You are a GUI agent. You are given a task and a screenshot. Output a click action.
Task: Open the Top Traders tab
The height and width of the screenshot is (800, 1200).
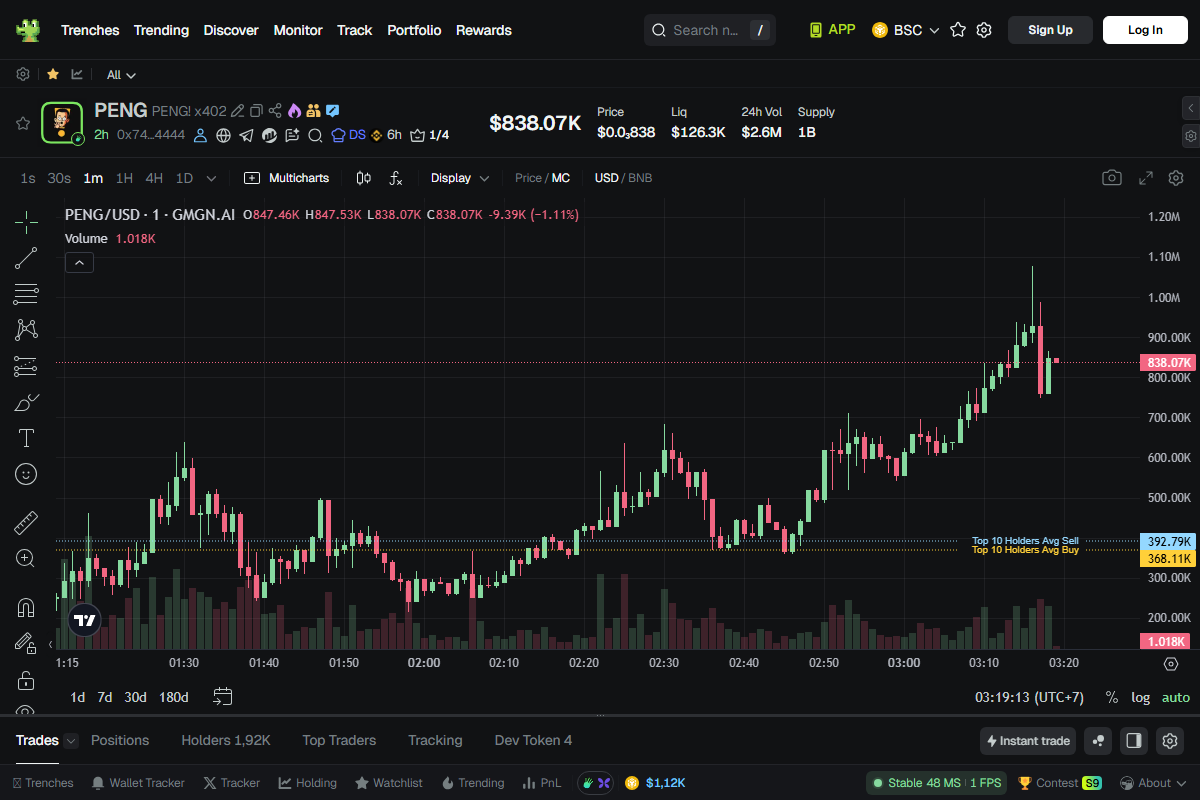coord(339,741)
